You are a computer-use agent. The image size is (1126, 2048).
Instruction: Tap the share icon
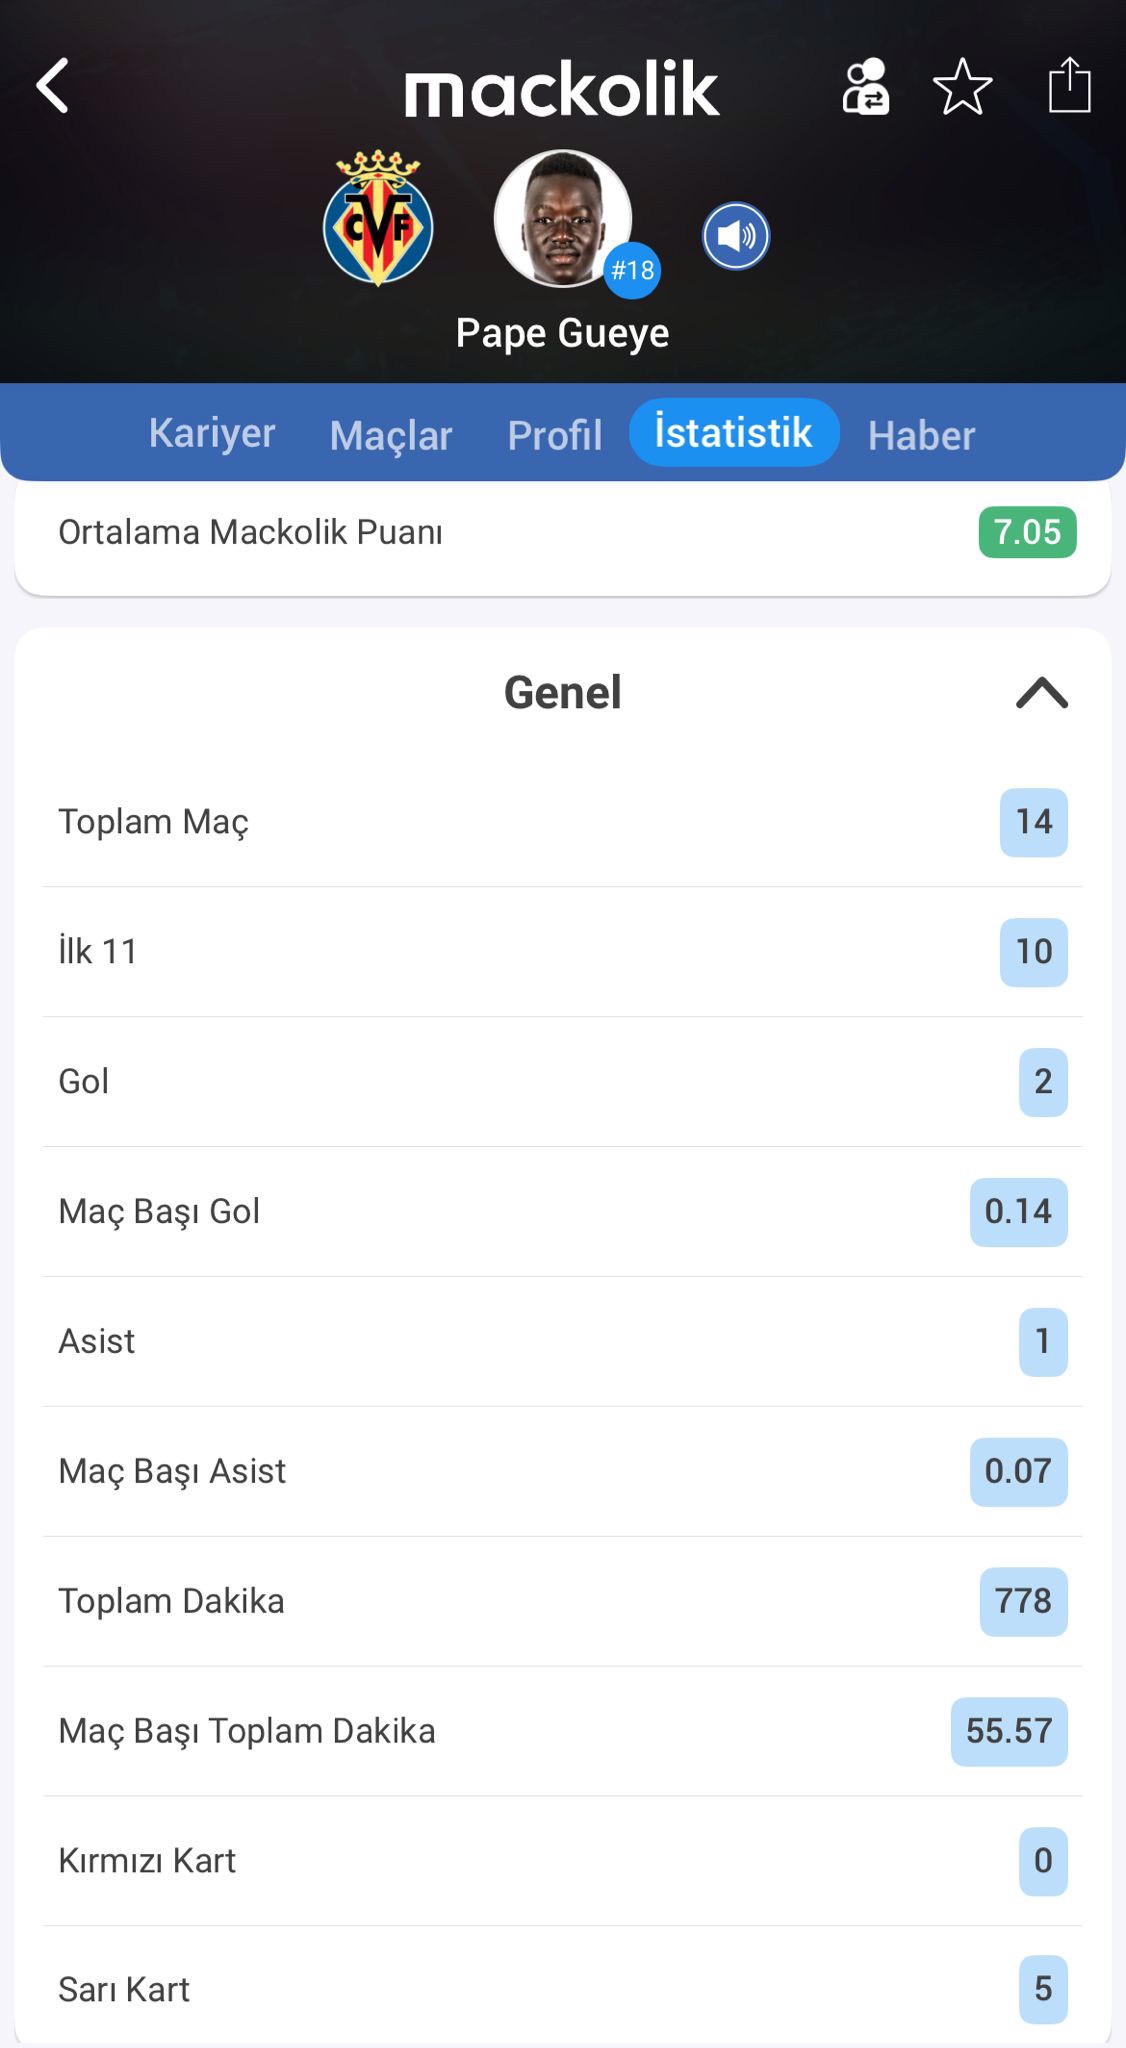[x=1068, y=86]
